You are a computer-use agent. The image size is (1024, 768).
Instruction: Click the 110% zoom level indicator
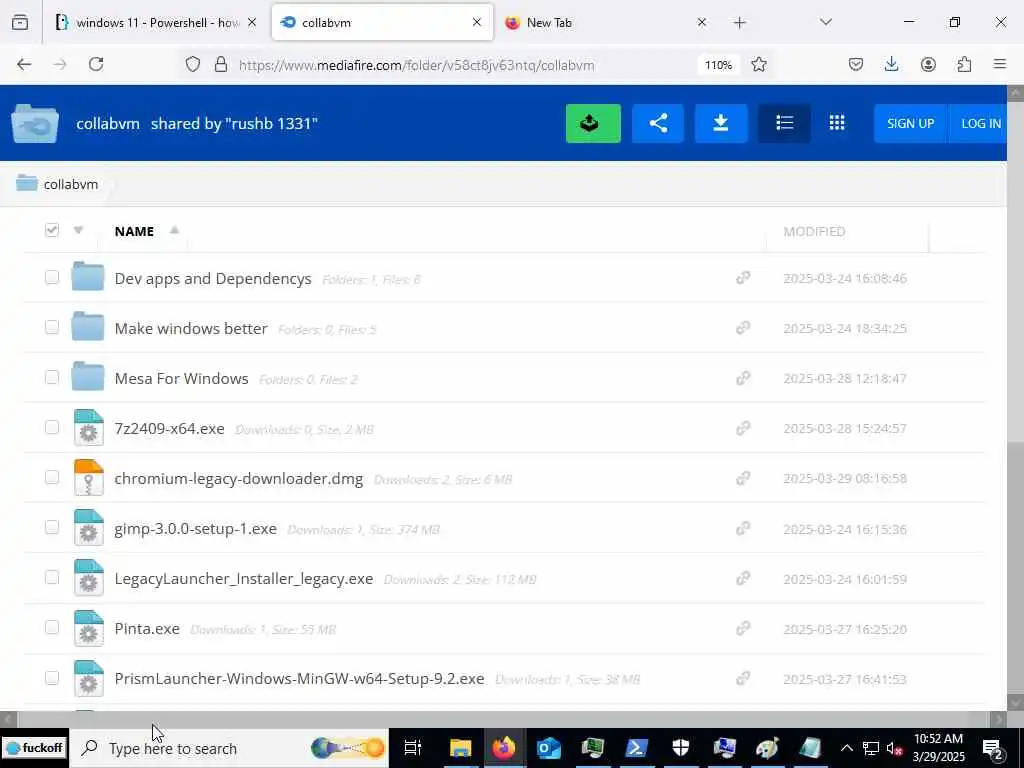point(718,65)
